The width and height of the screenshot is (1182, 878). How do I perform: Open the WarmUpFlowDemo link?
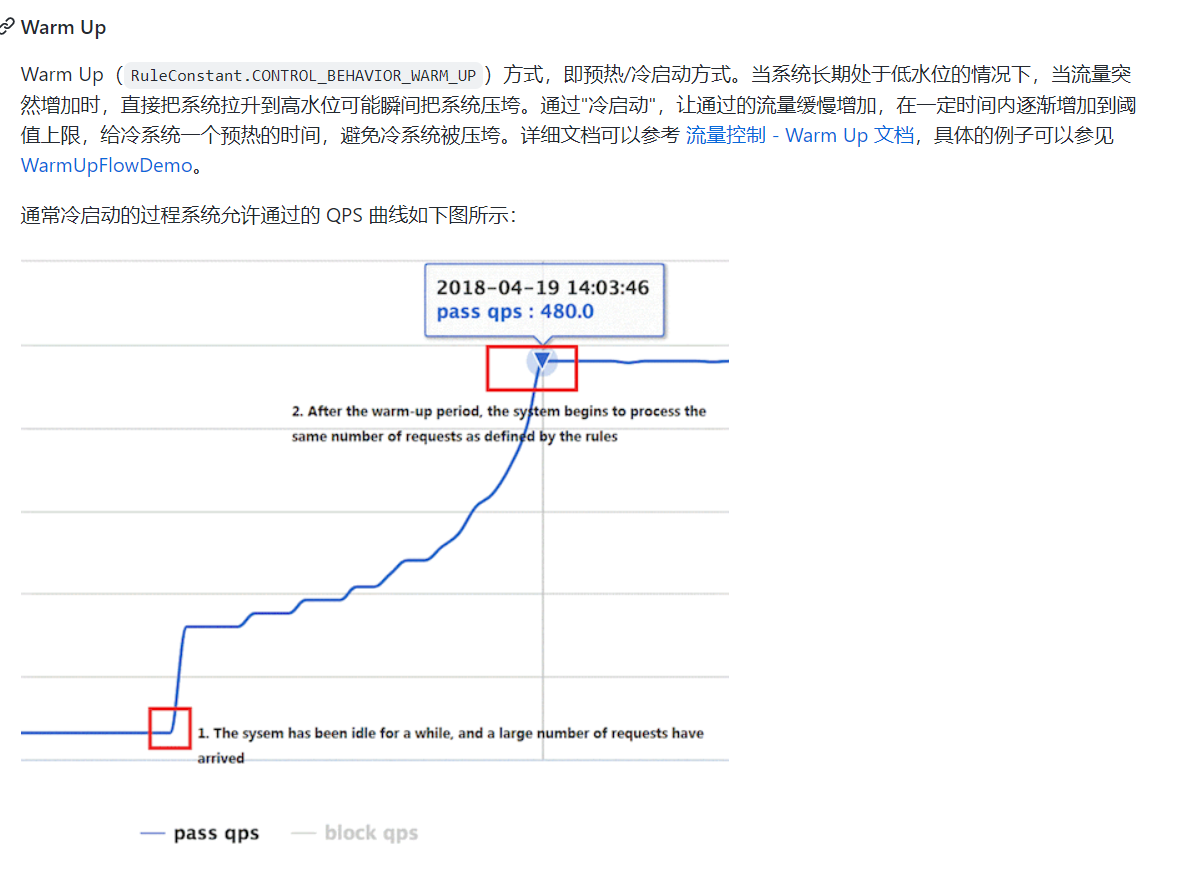click(x=106, y=166)
